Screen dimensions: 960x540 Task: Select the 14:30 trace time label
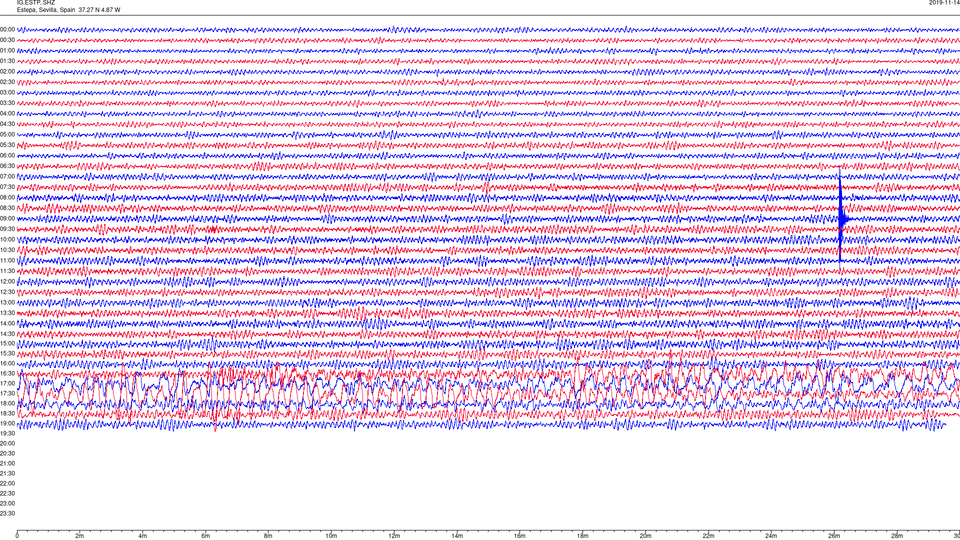[7, 334]
